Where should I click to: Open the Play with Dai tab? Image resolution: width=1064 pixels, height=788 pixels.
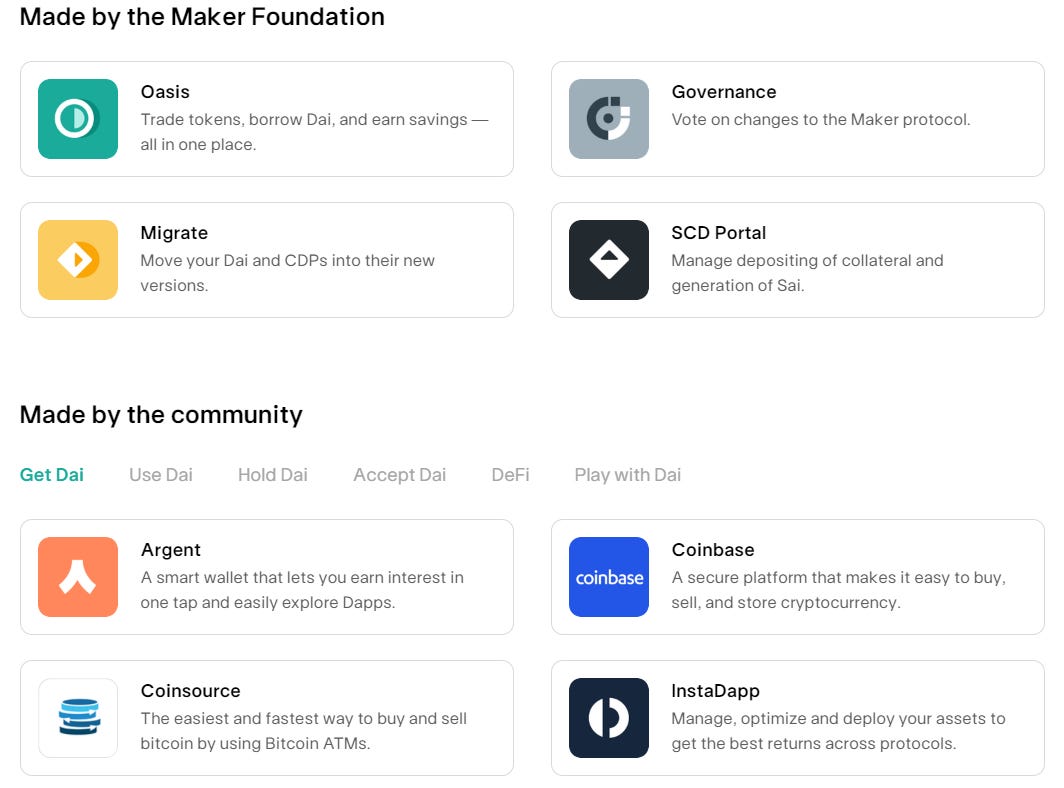(x=627, y=475)
